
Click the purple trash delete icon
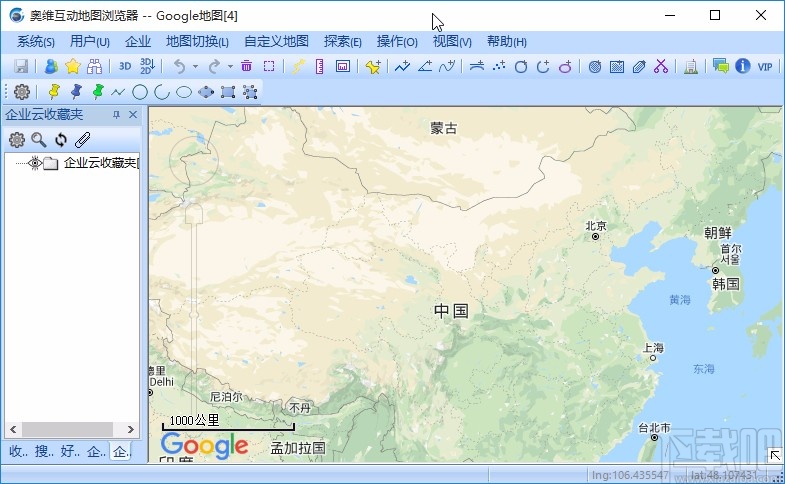[246, 66]
